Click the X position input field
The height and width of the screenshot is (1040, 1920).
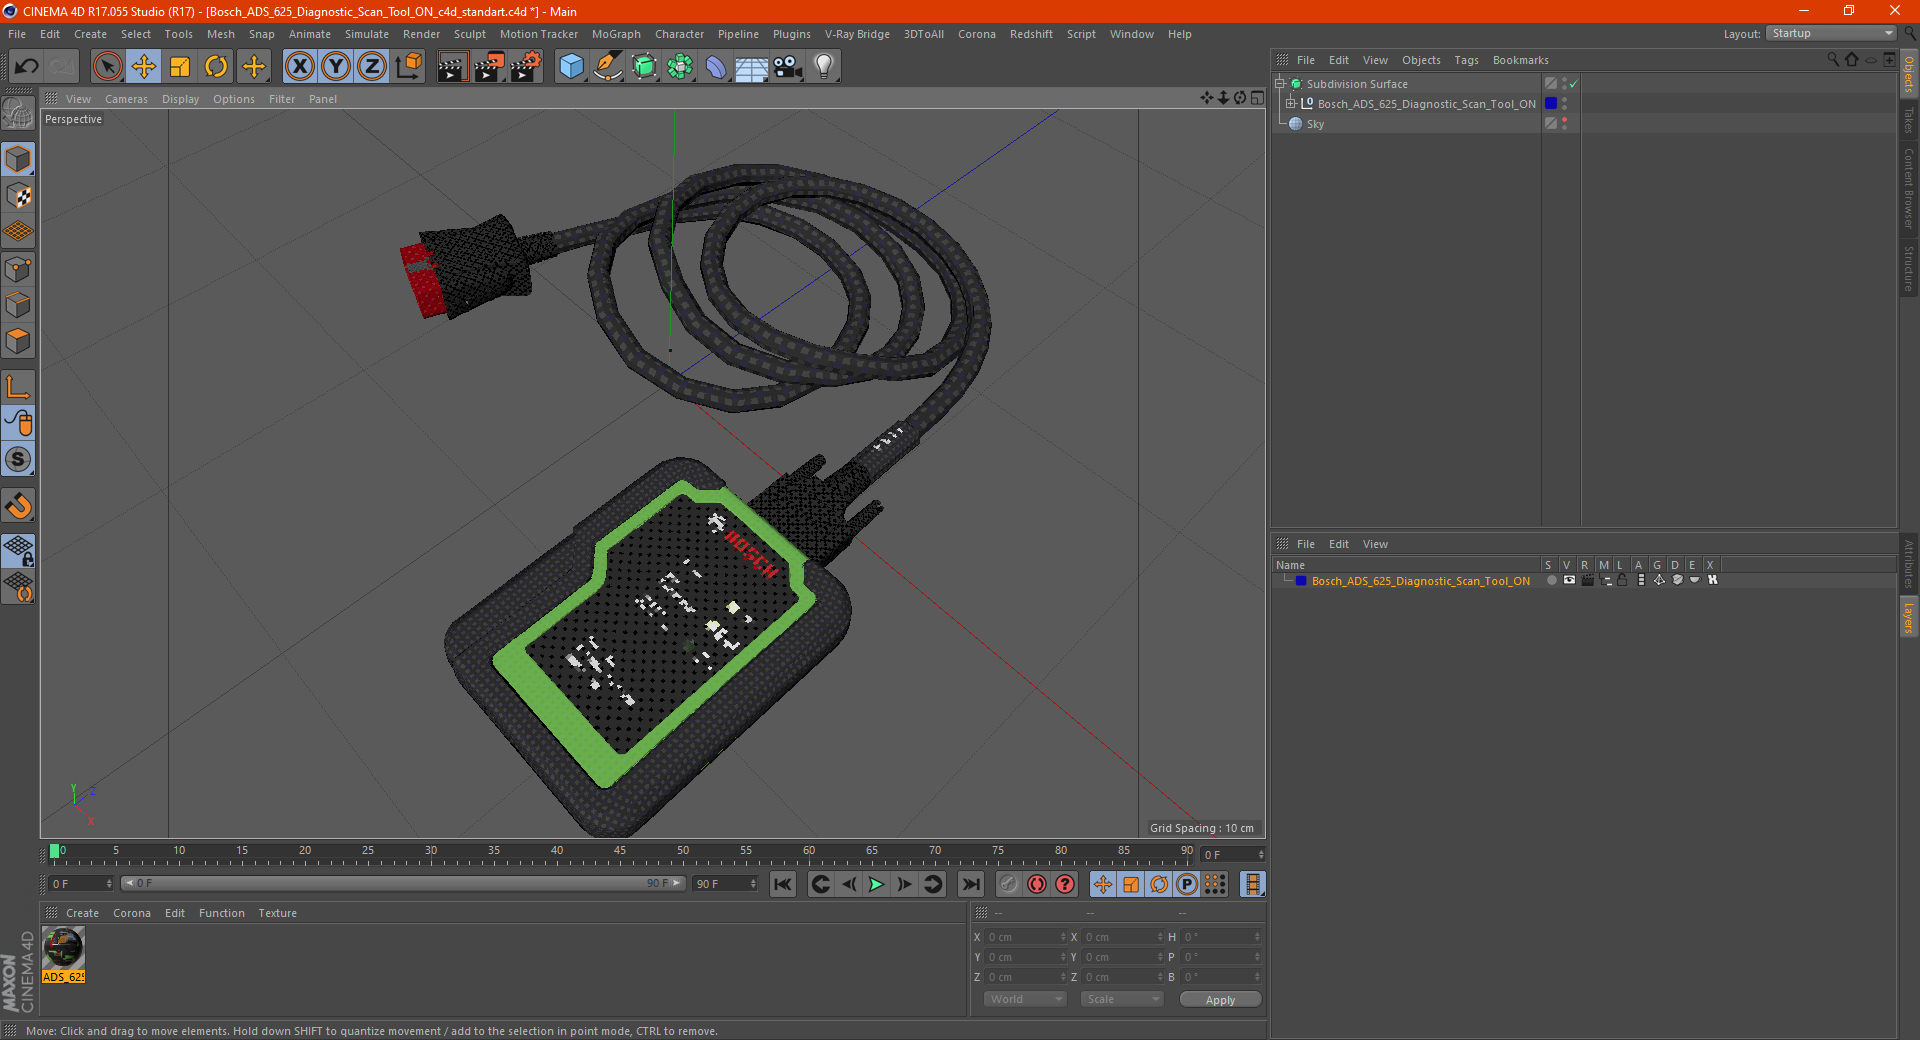click(x=1026, y=937)
